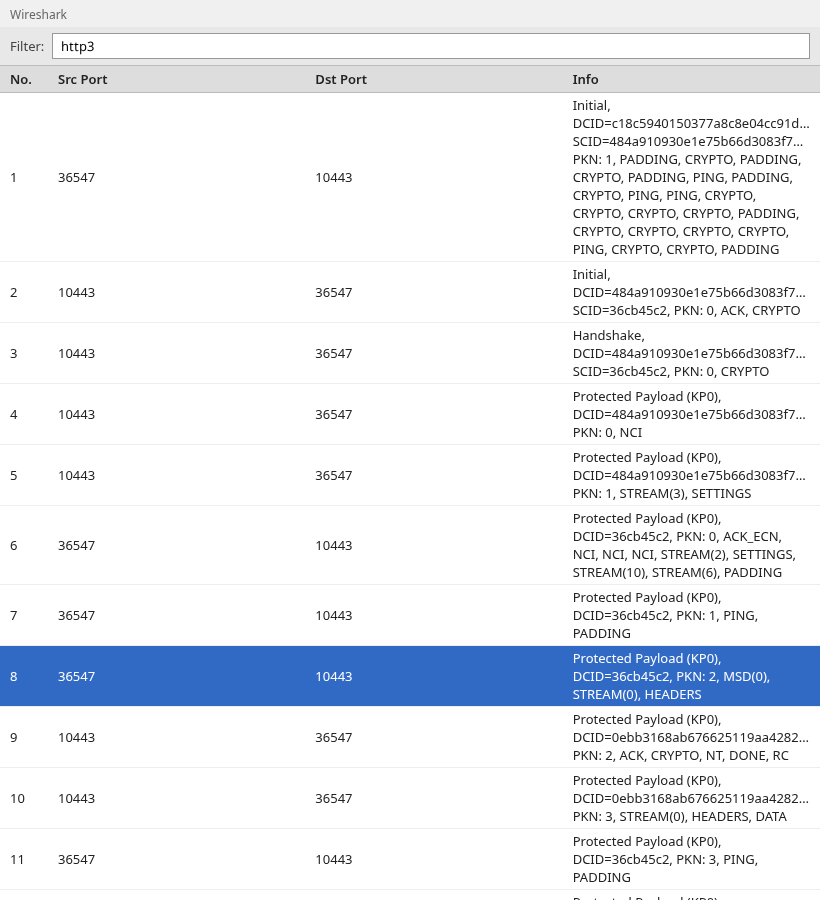Select packet row number 9
Screen dimensions: 820x900
(x=410, y=737)
